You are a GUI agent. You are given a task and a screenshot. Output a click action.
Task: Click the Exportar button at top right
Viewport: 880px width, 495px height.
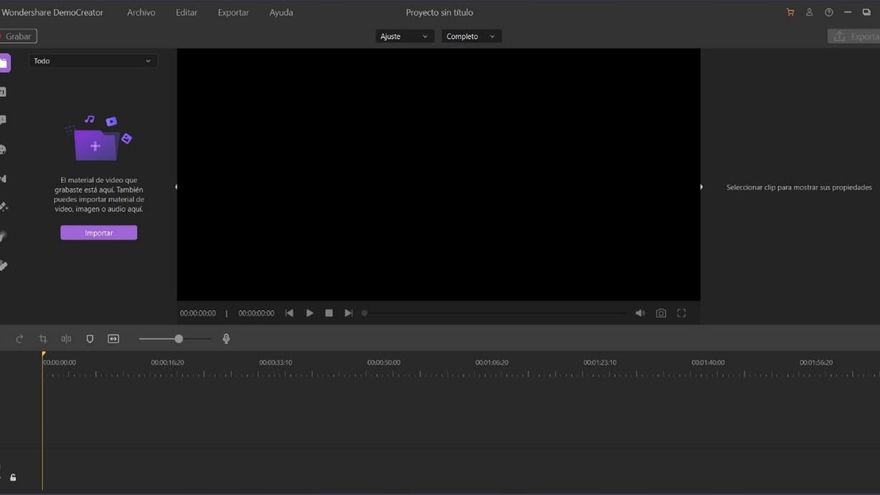click(x=854, y=36)
